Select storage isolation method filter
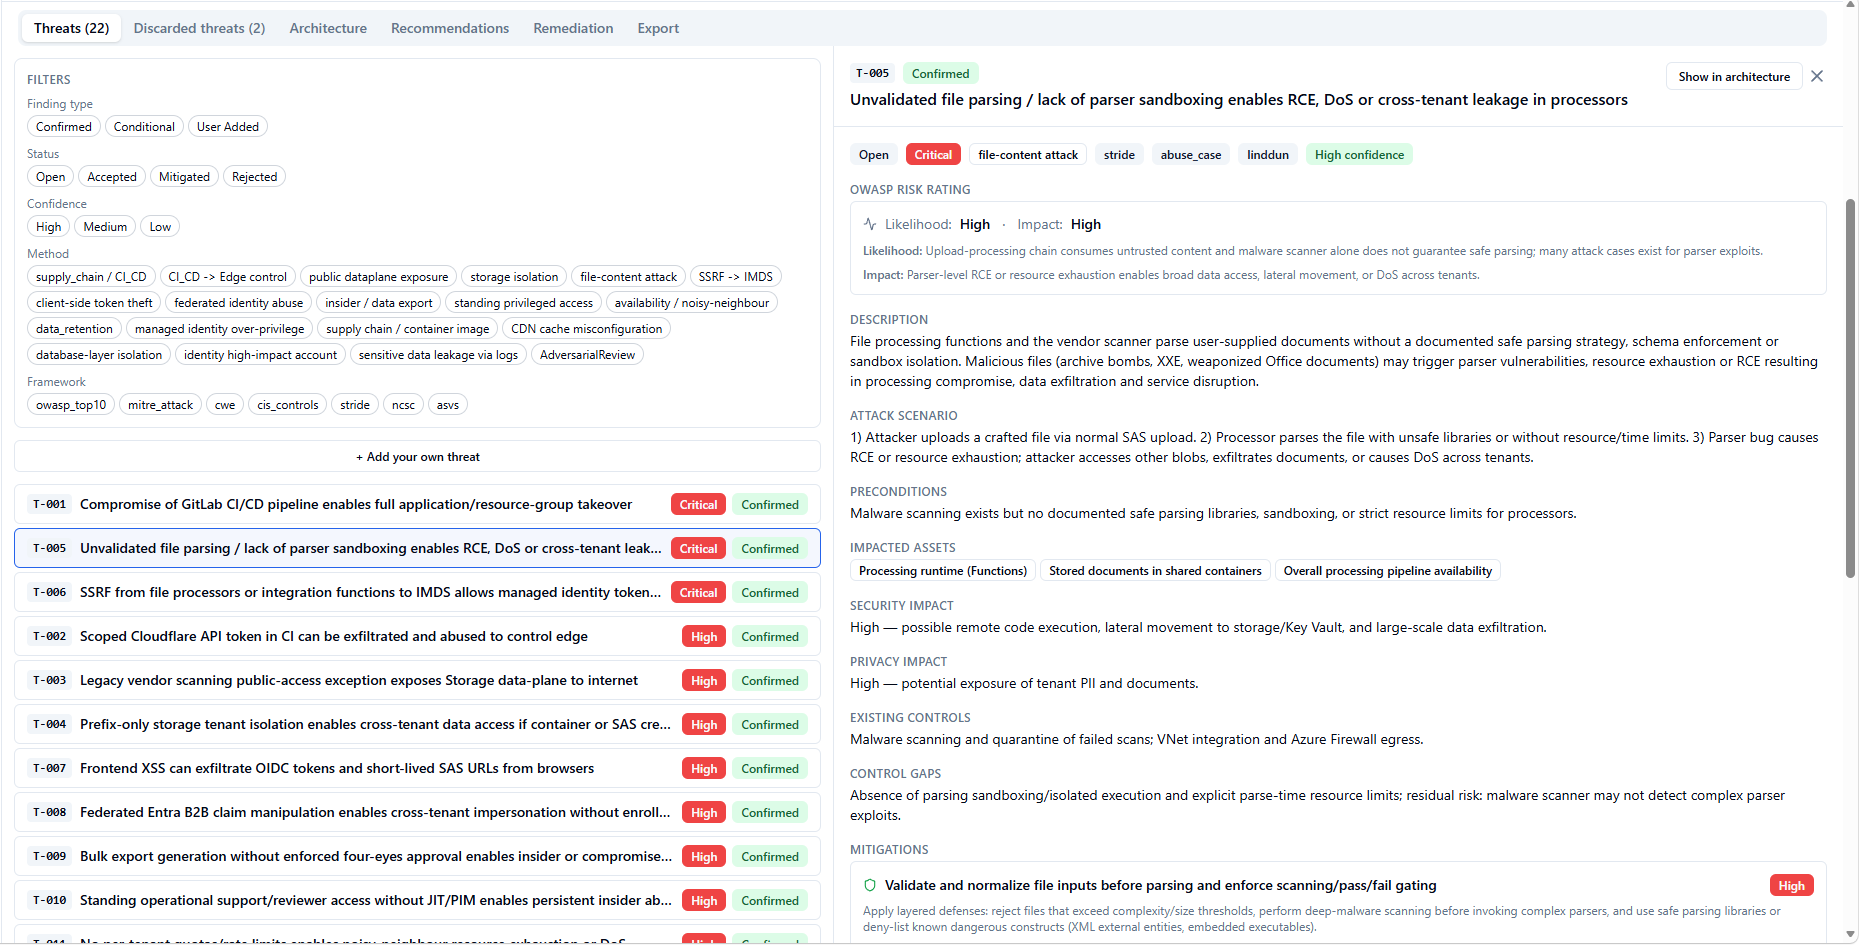Viewport: 1861px width, 947px height. (514, 277)
